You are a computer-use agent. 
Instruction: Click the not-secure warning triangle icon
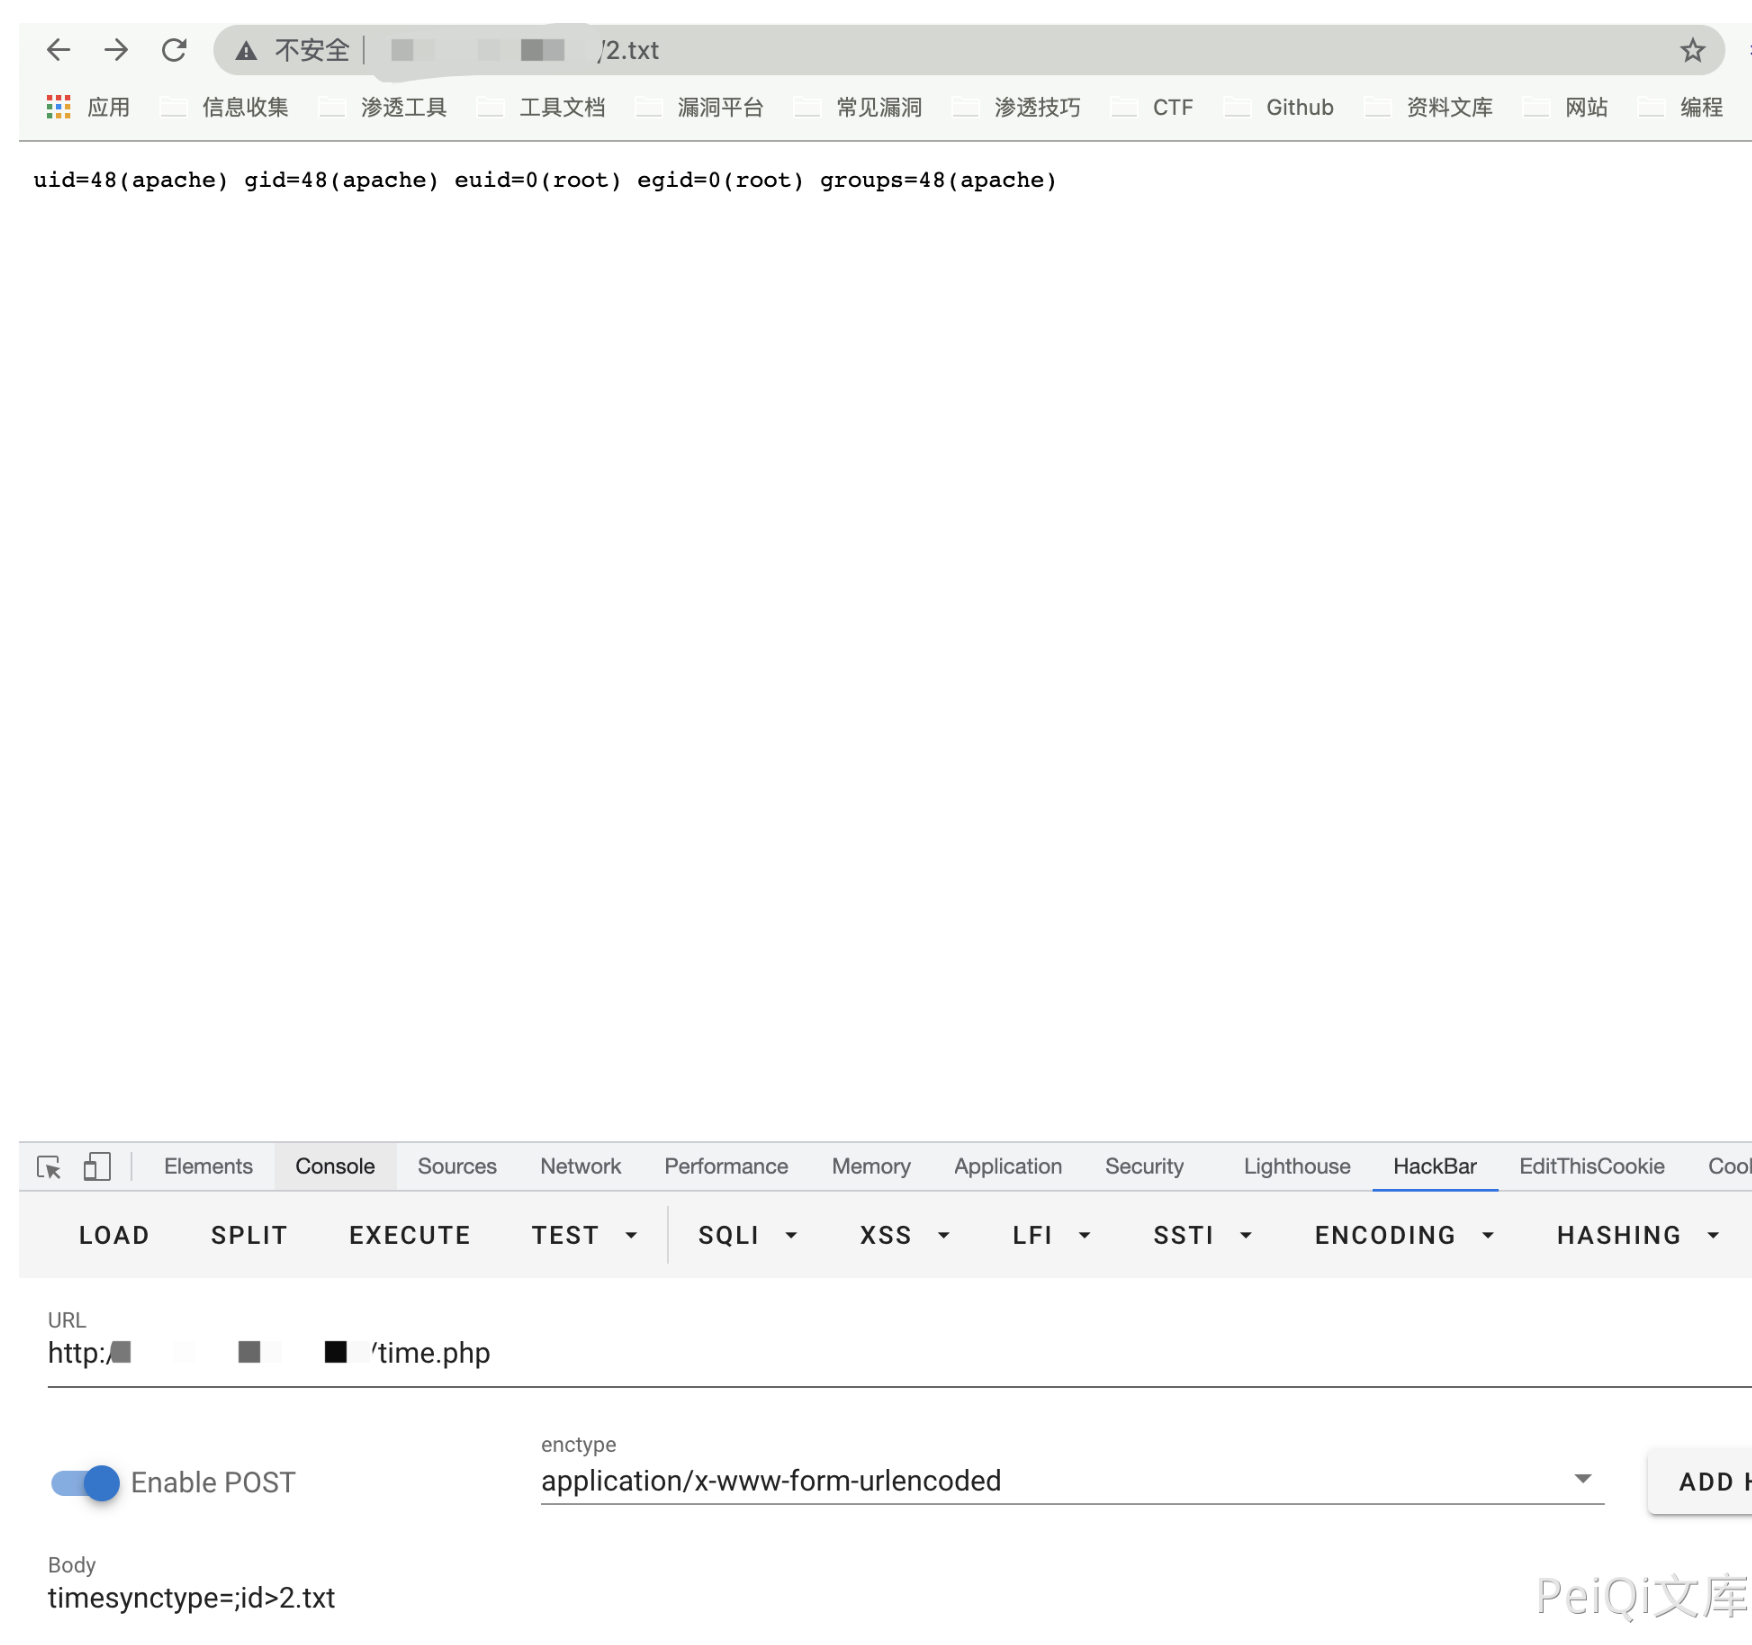(x=246, y=51)
